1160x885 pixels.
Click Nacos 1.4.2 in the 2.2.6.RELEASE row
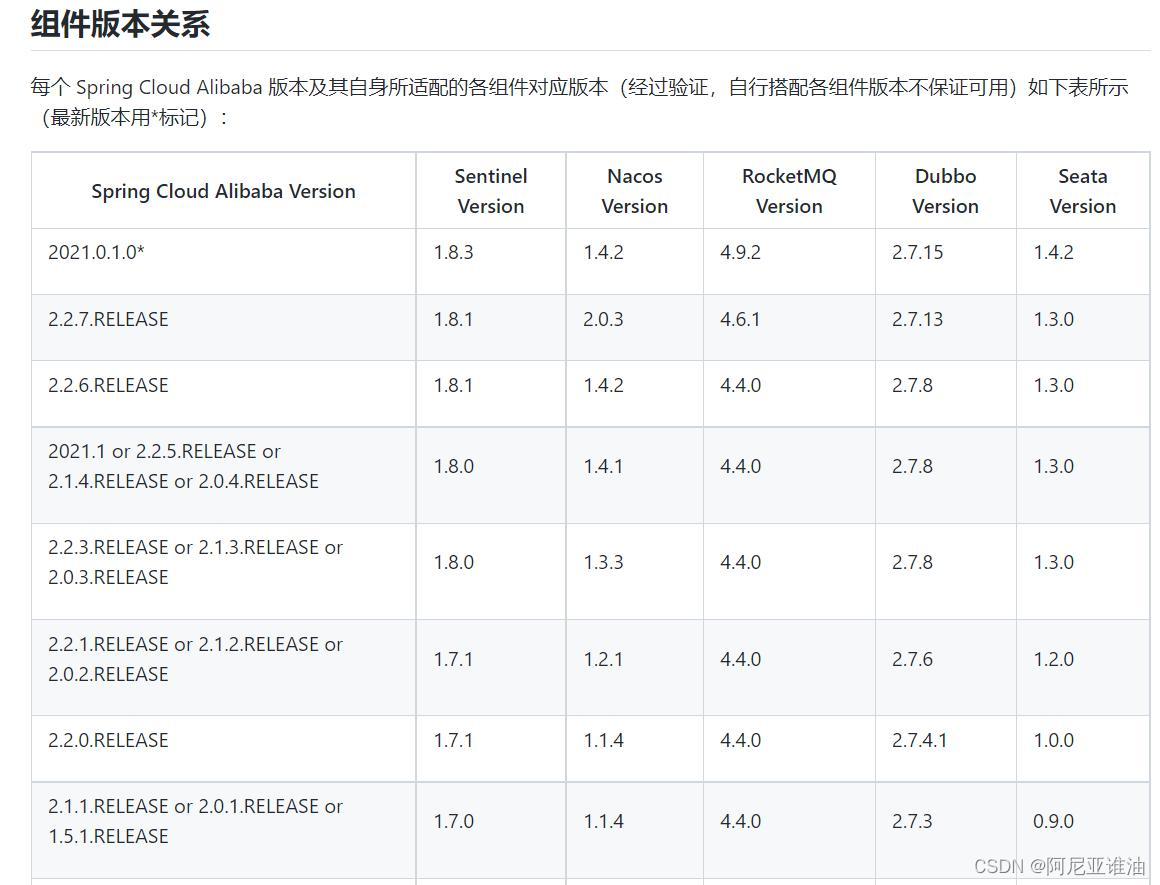[603, 385]
